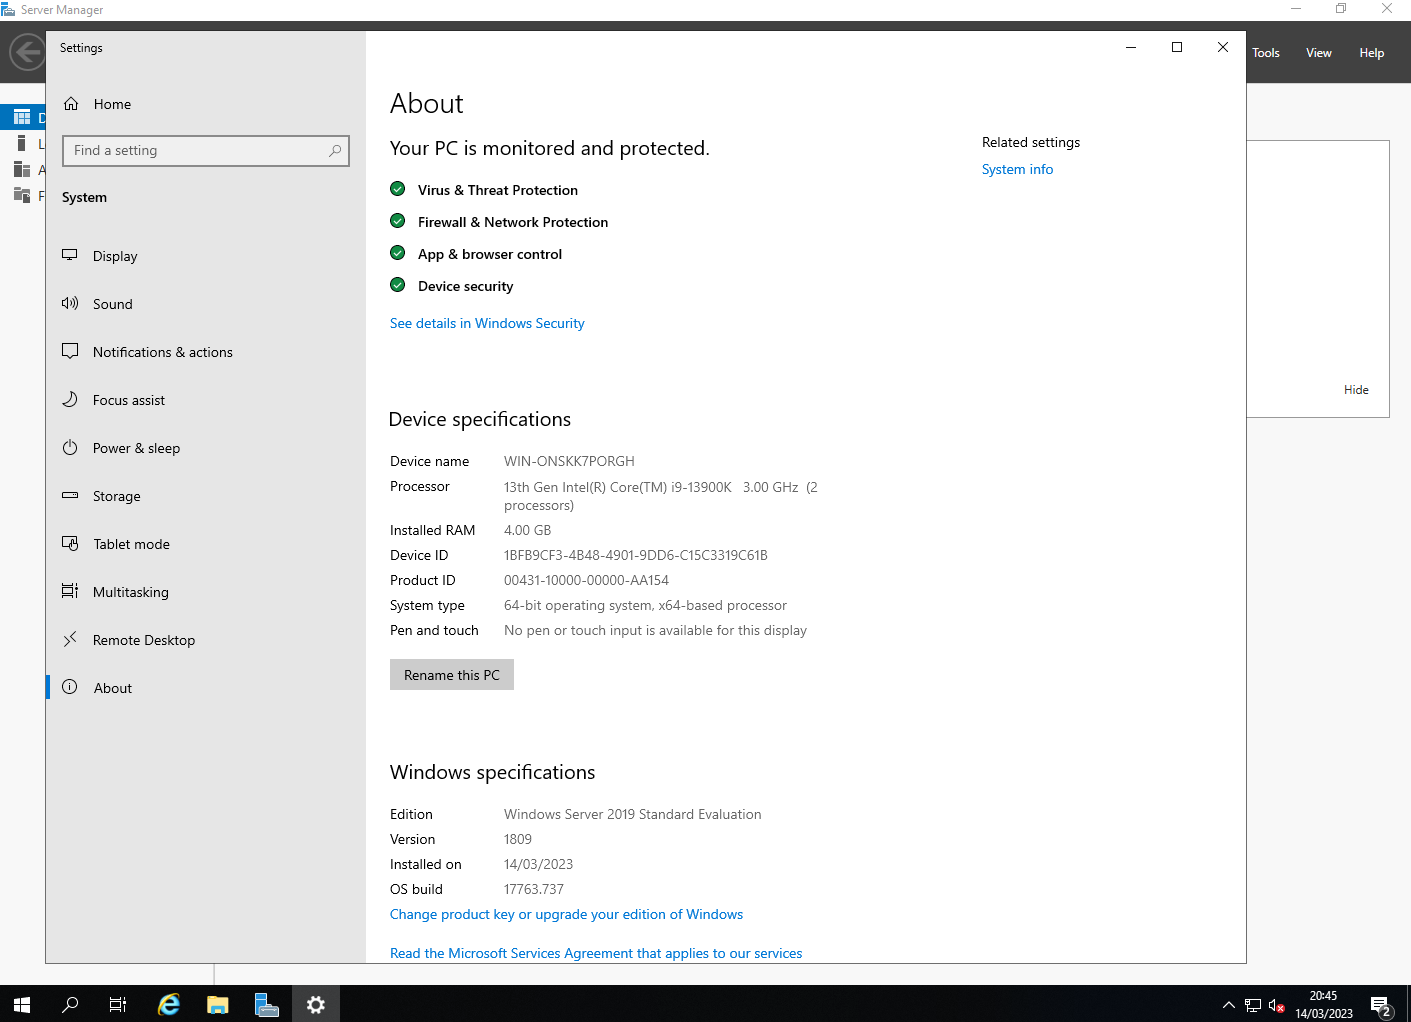Select Tablet mode settings
This screenshot has width=1411, height=1022.
tap(131, 544)
